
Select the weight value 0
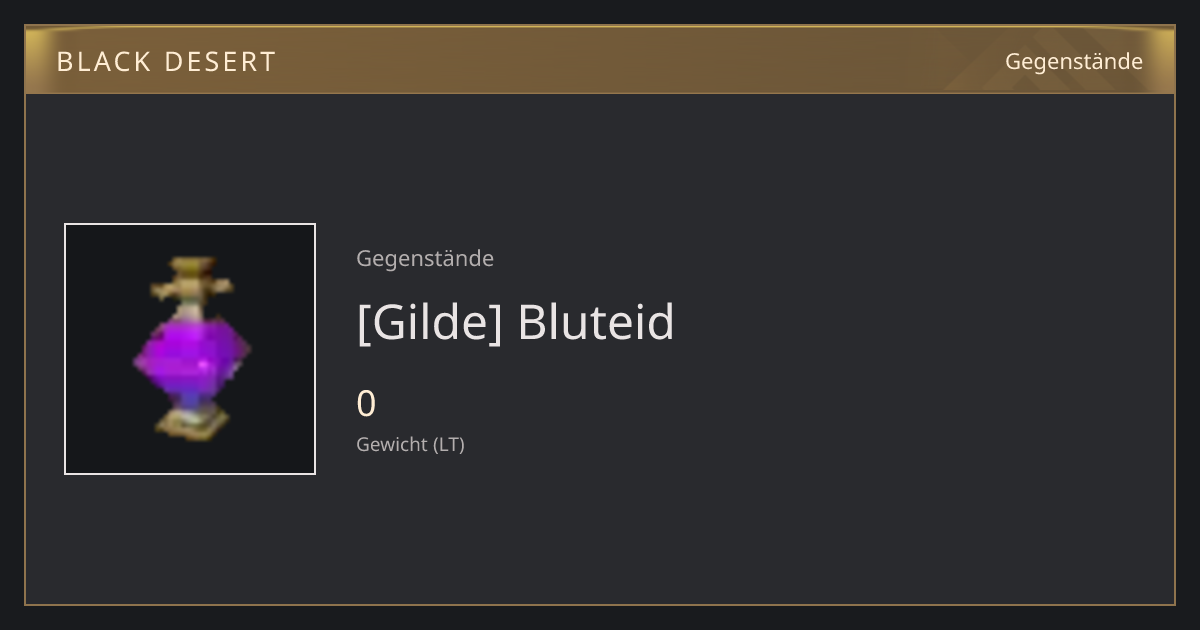tap(366, 404)
